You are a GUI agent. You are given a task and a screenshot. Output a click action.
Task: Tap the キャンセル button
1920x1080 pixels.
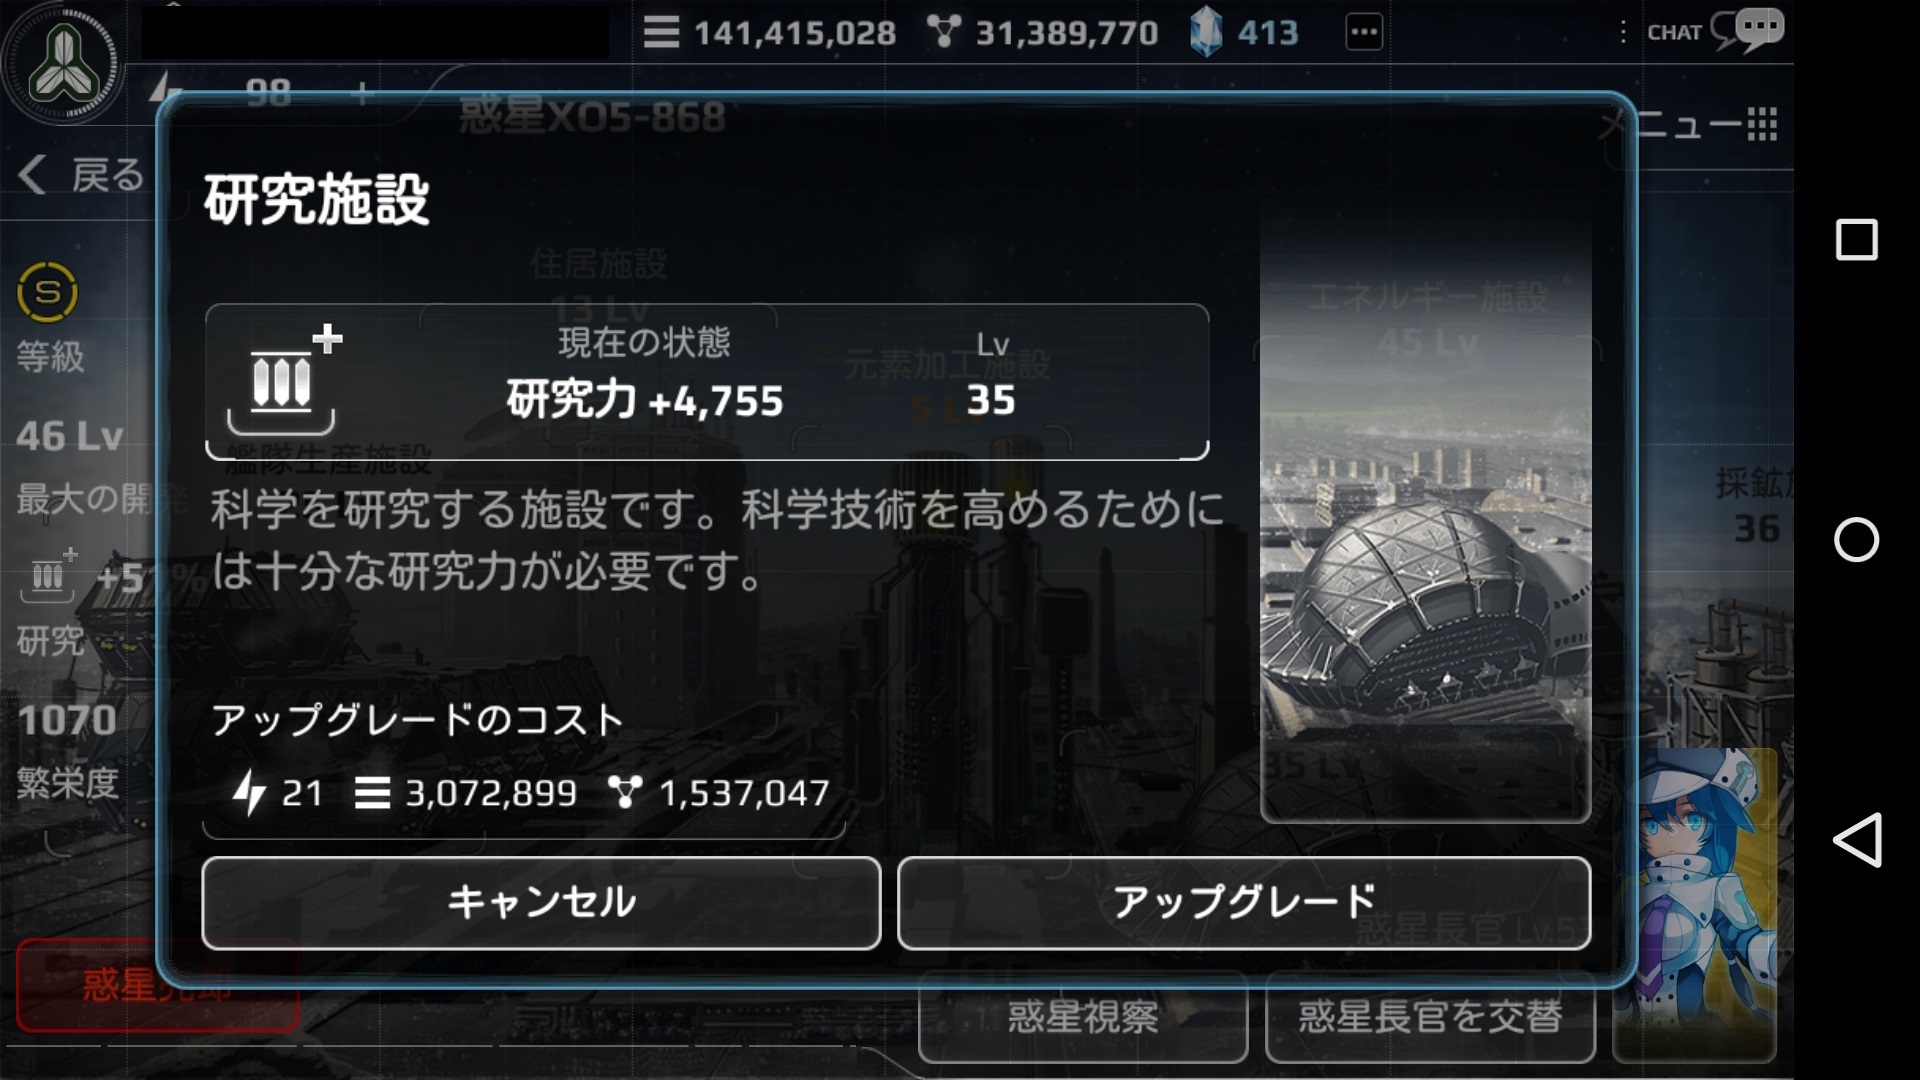coord(541,903)
